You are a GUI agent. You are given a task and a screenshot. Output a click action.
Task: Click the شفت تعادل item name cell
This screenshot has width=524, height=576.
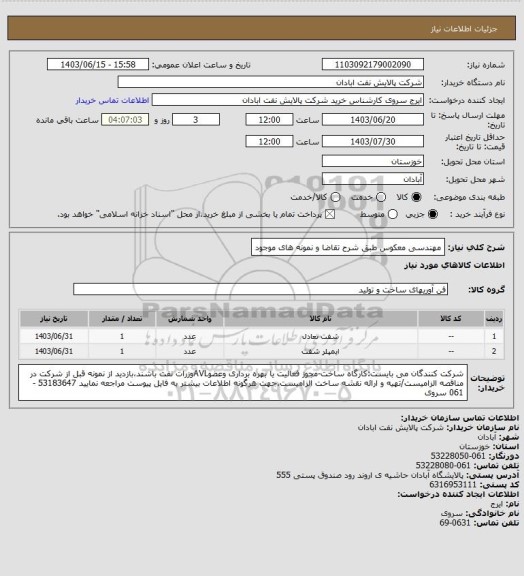(320, 336)
